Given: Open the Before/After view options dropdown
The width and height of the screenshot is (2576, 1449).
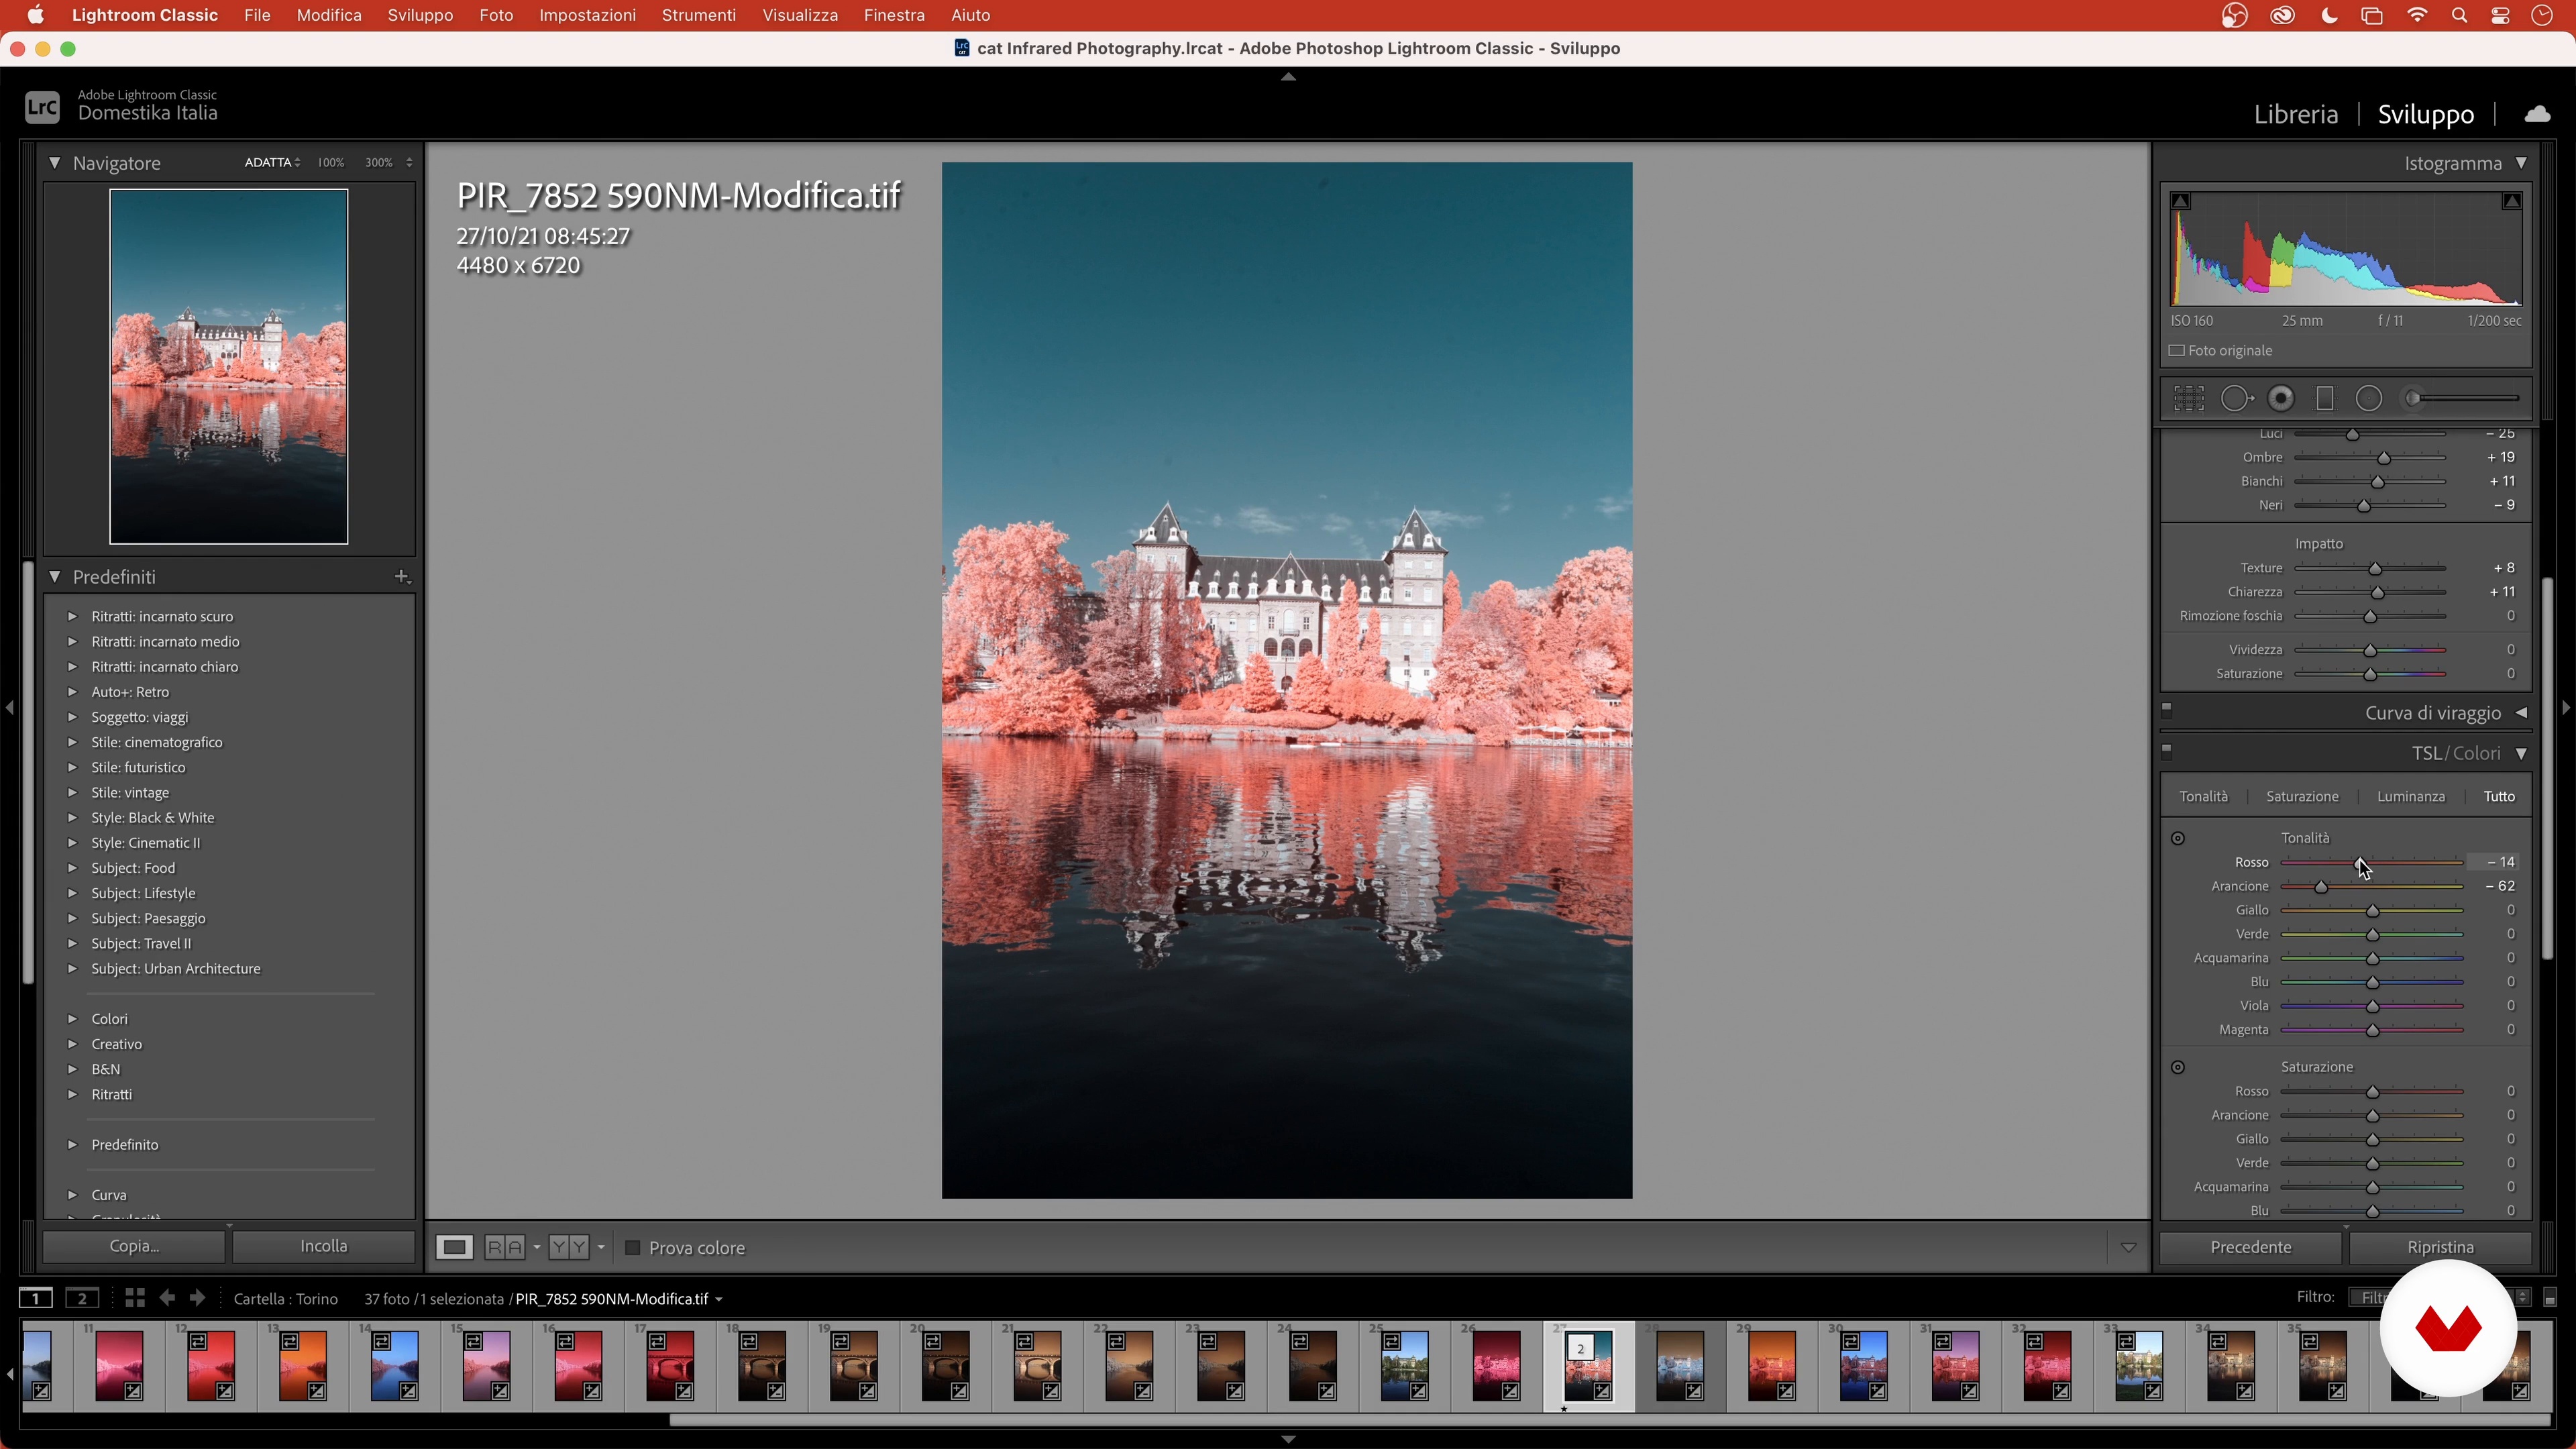Looking at the screenshot, I should point(537,1247).
